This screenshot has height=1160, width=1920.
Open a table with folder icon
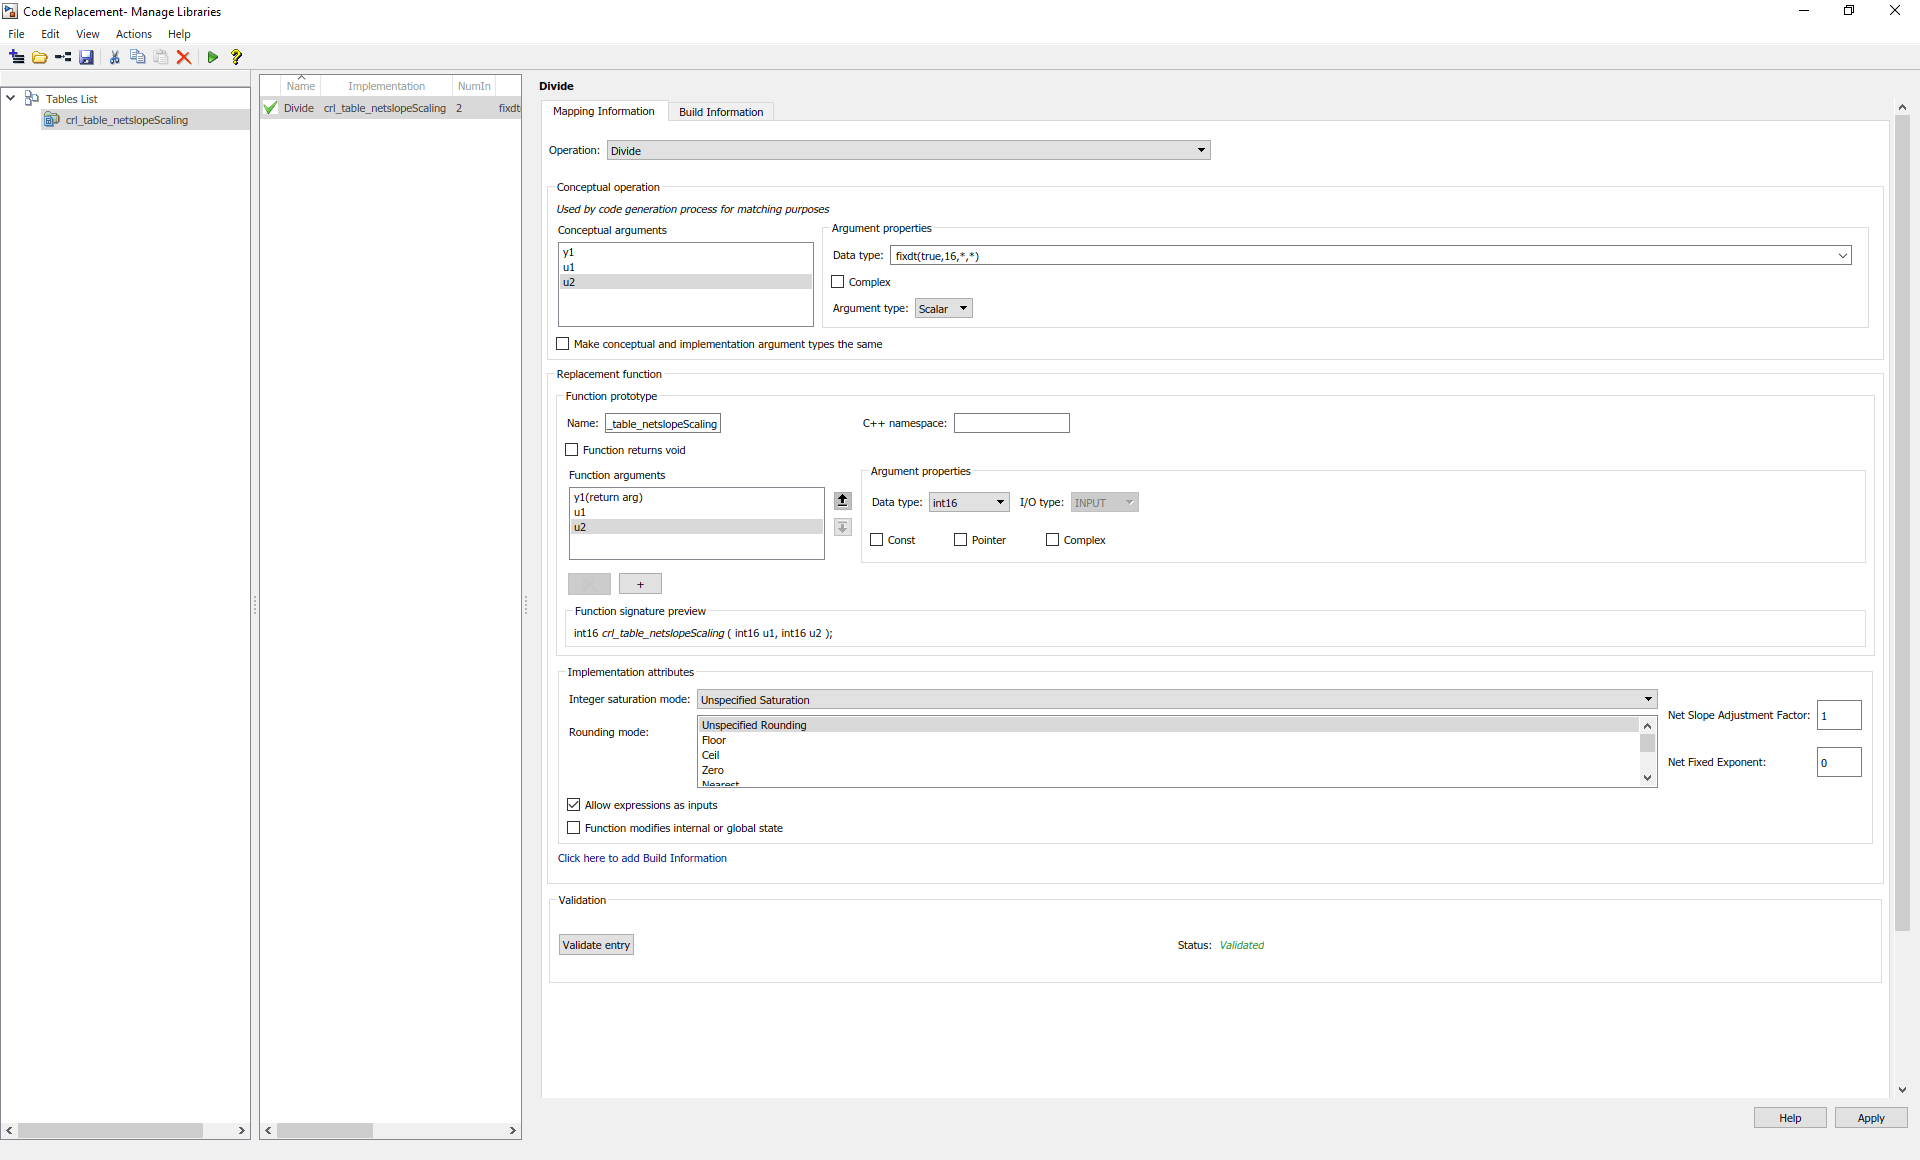(40, 57)
